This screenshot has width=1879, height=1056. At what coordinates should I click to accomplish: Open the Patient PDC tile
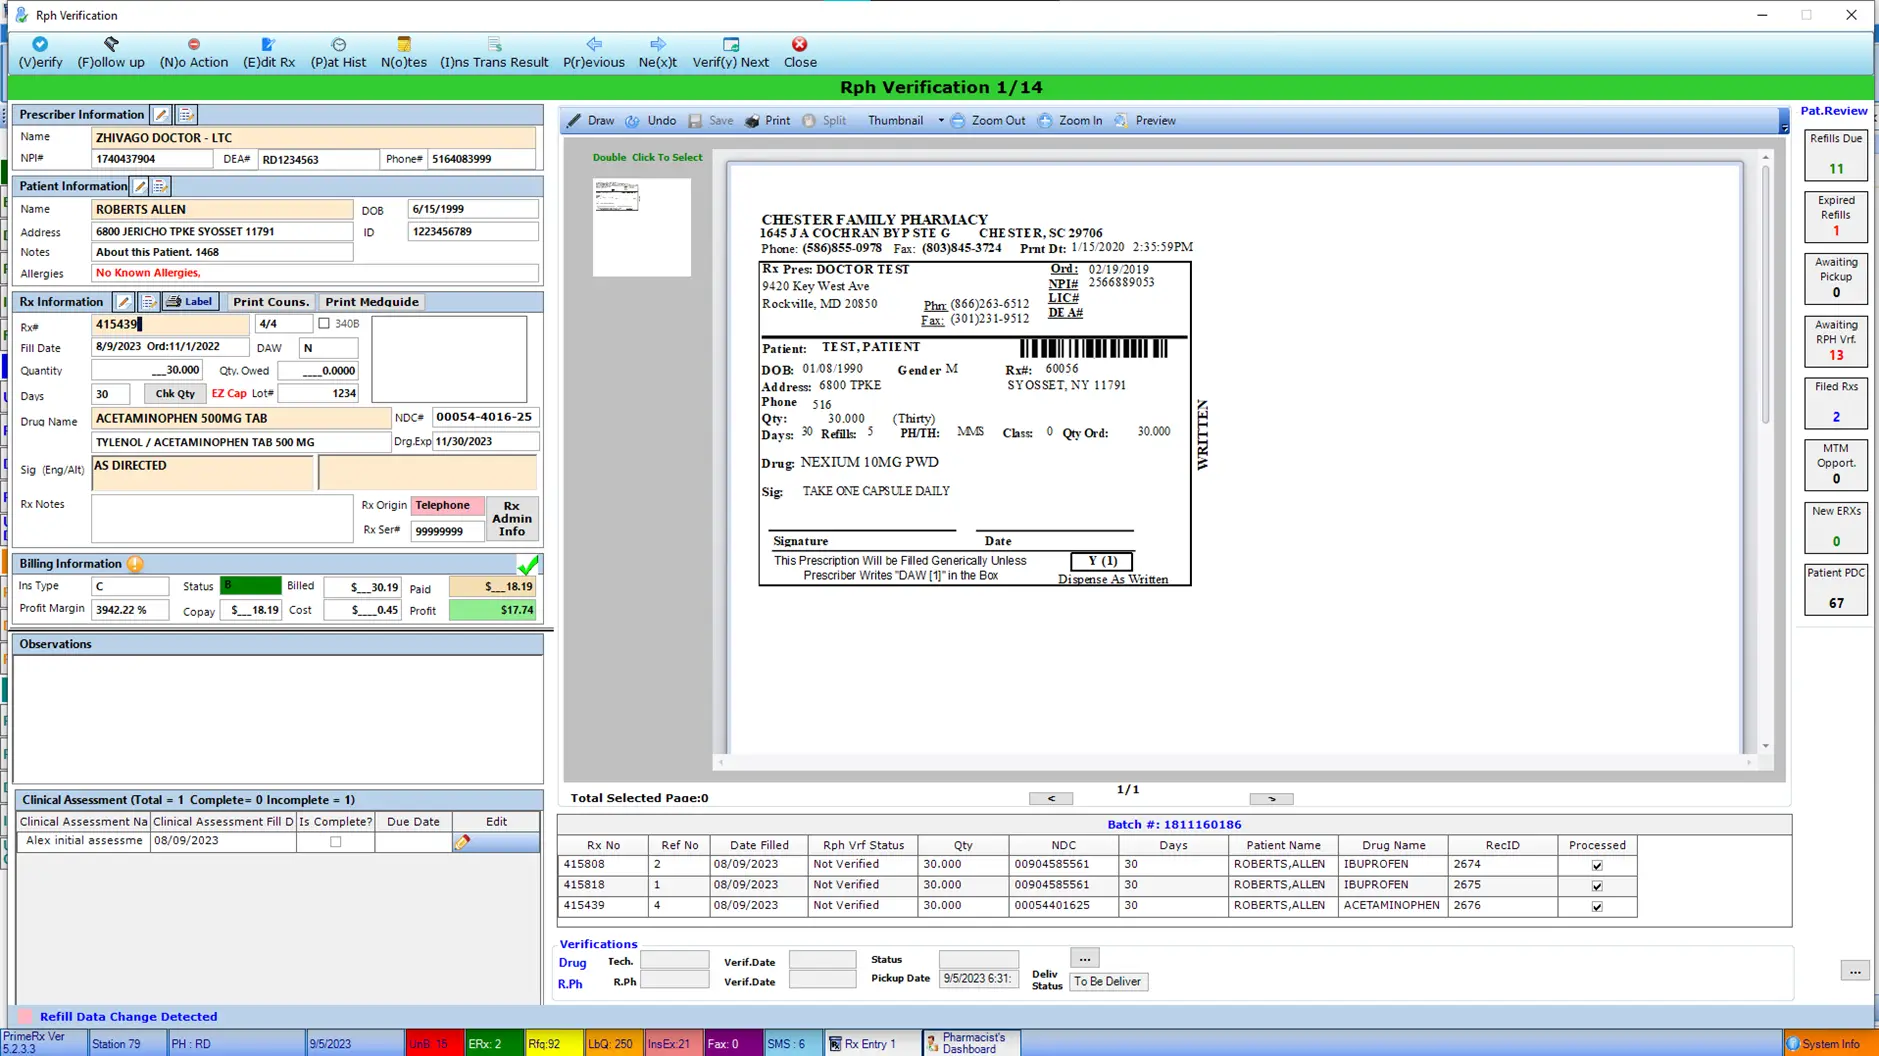[x=1836, y=589]
